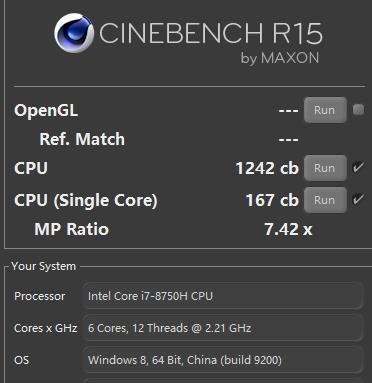Click the CINEBENCH R15 title text
The height and width of the screenshot is (383, 372).
(211, 33)
